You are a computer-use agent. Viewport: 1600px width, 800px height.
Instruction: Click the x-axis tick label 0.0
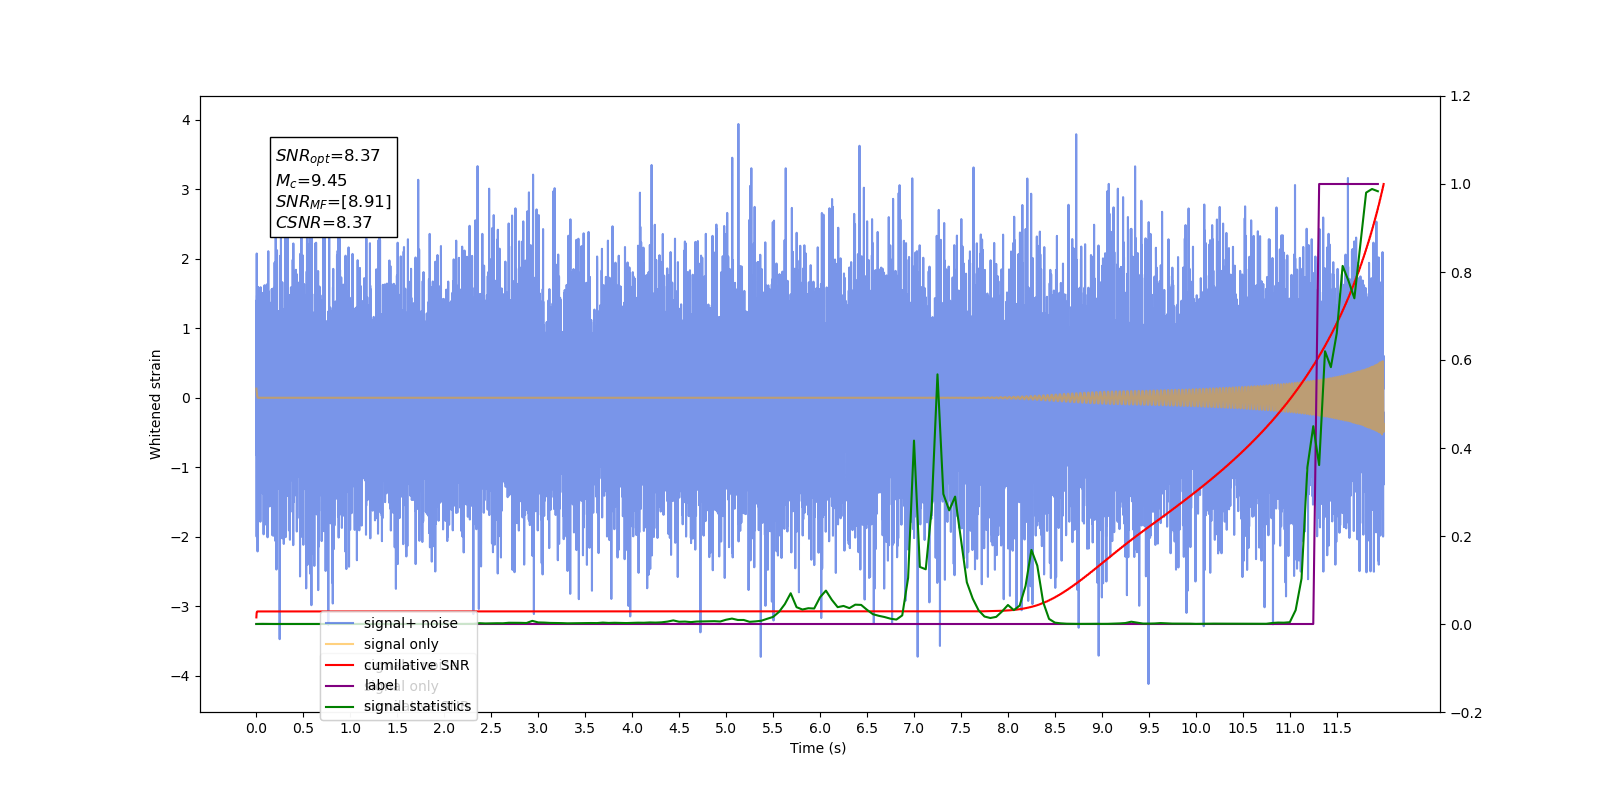point(256,728)
